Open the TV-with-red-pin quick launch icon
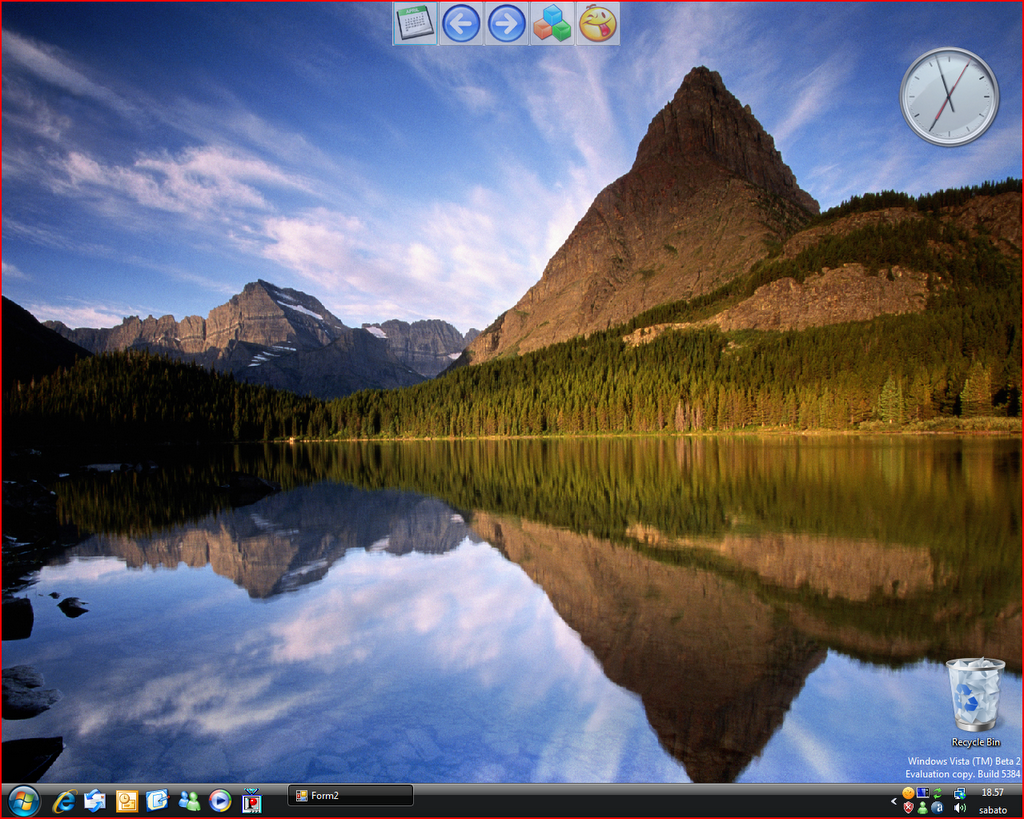The height and width of the screenshot is (819, 1024). pyautogui.click(x=251, y=801)
